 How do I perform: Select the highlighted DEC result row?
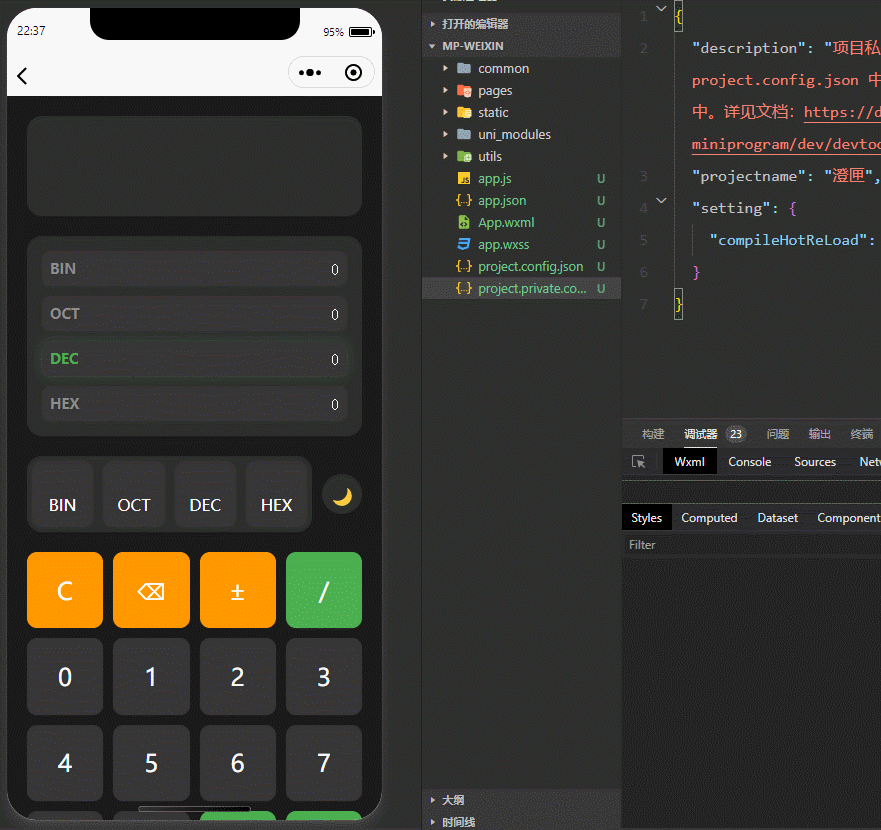tap(194, 359)
